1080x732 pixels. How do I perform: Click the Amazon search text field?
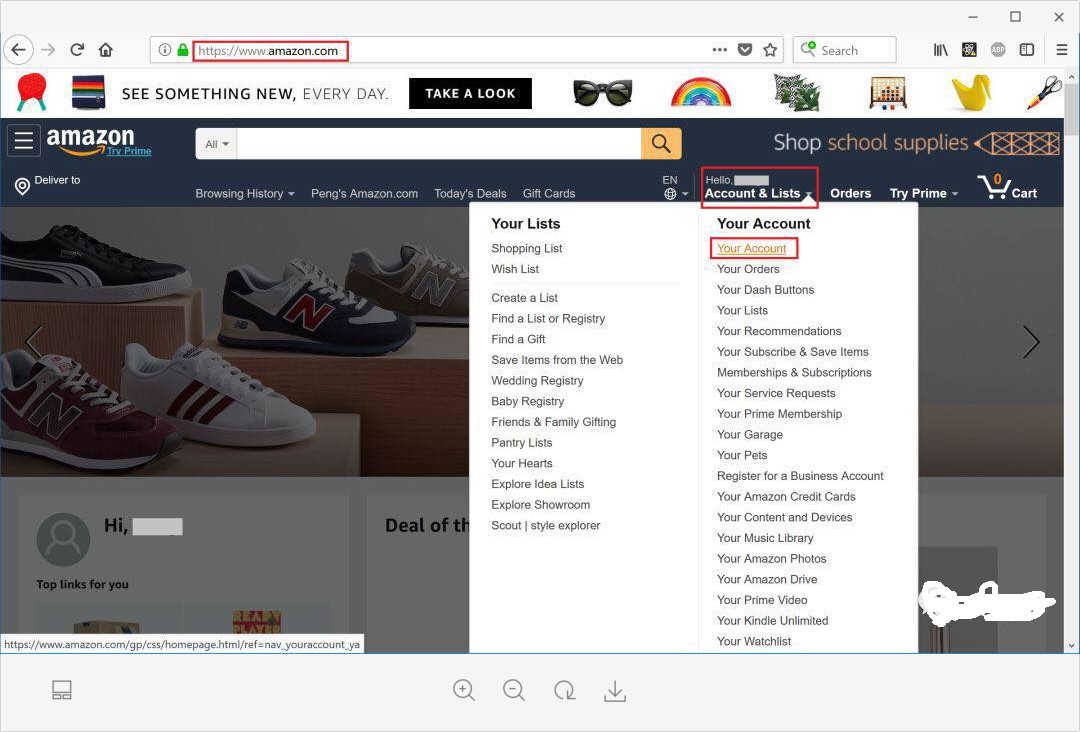click(x=439, y=144)
